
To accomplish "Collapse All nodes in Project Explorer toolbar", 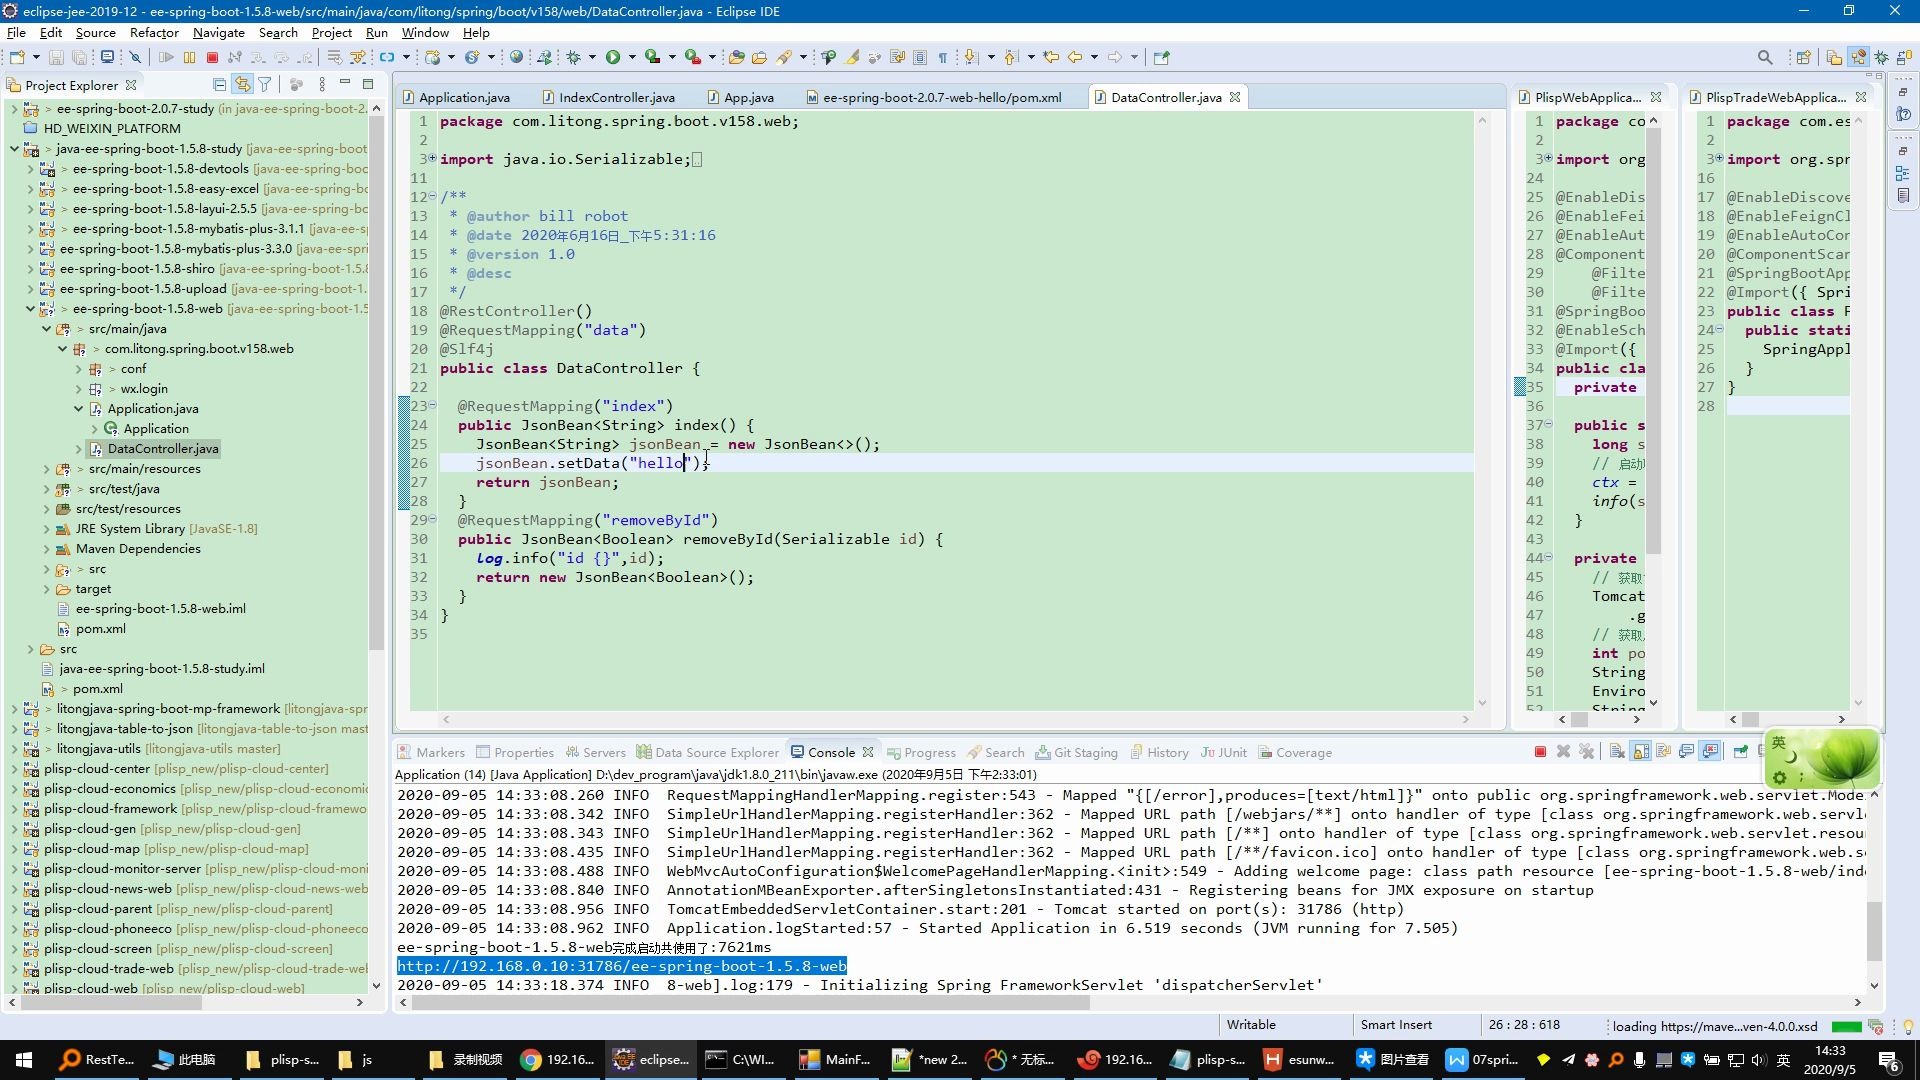I will point(218,84).
